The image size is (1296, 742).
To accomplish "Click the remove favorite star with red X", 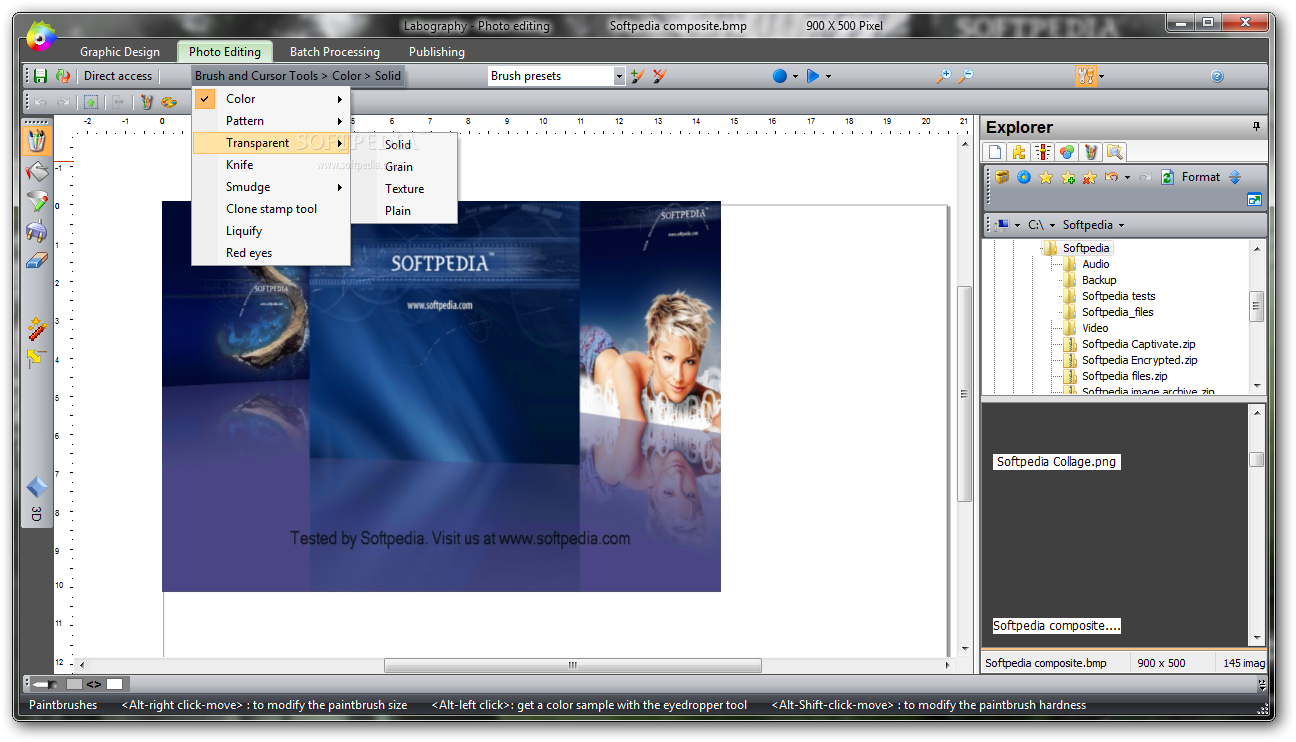I will click(1090, 177).
